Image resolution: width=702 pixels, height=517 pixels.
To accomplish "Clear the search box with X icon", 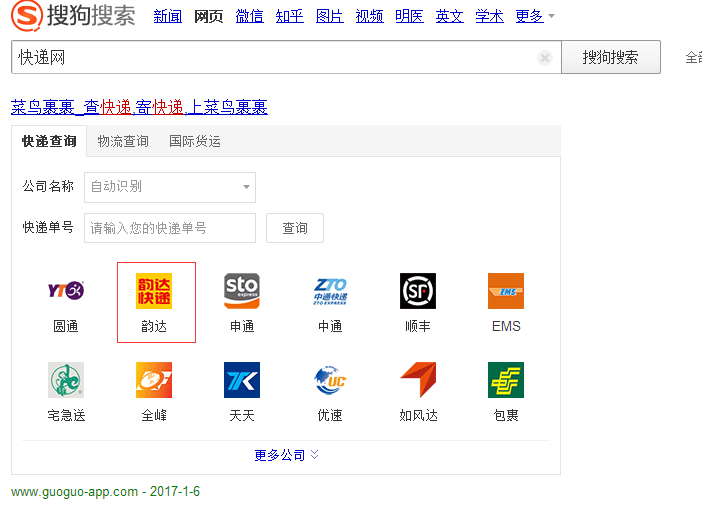I will (x=545, y=58).
